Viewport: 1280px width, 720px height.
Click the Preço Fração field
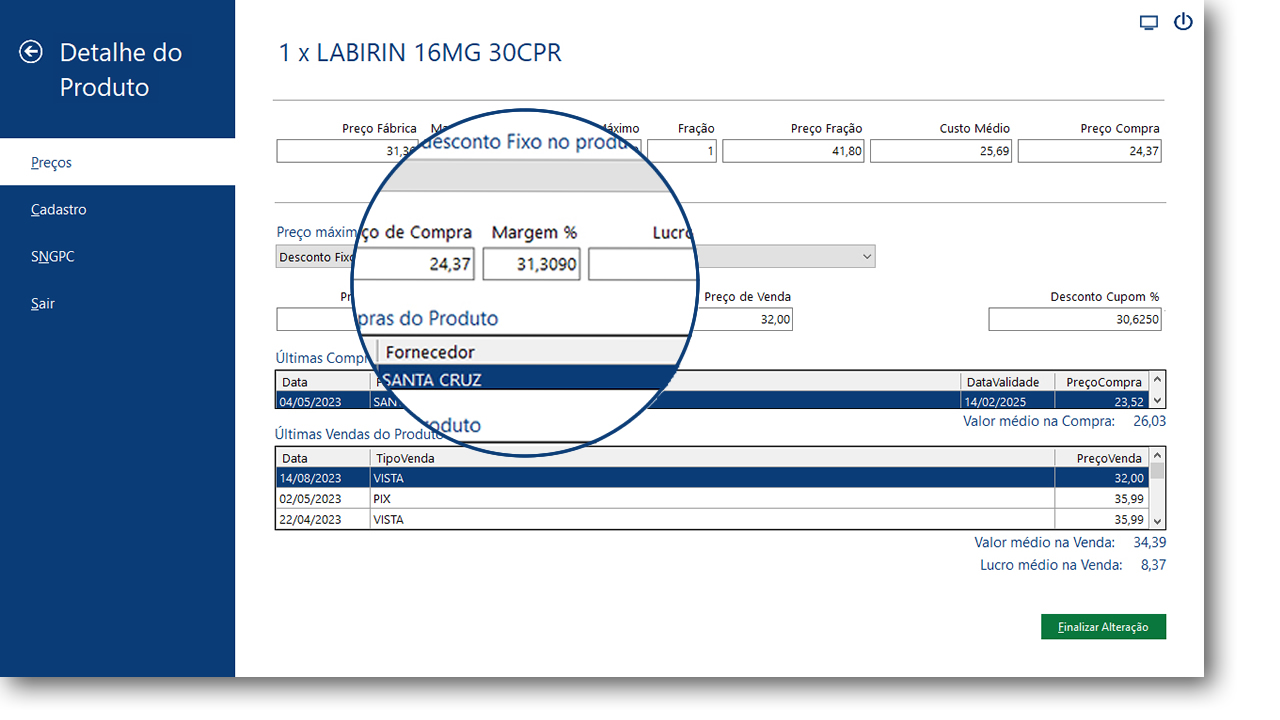point(793,151)
